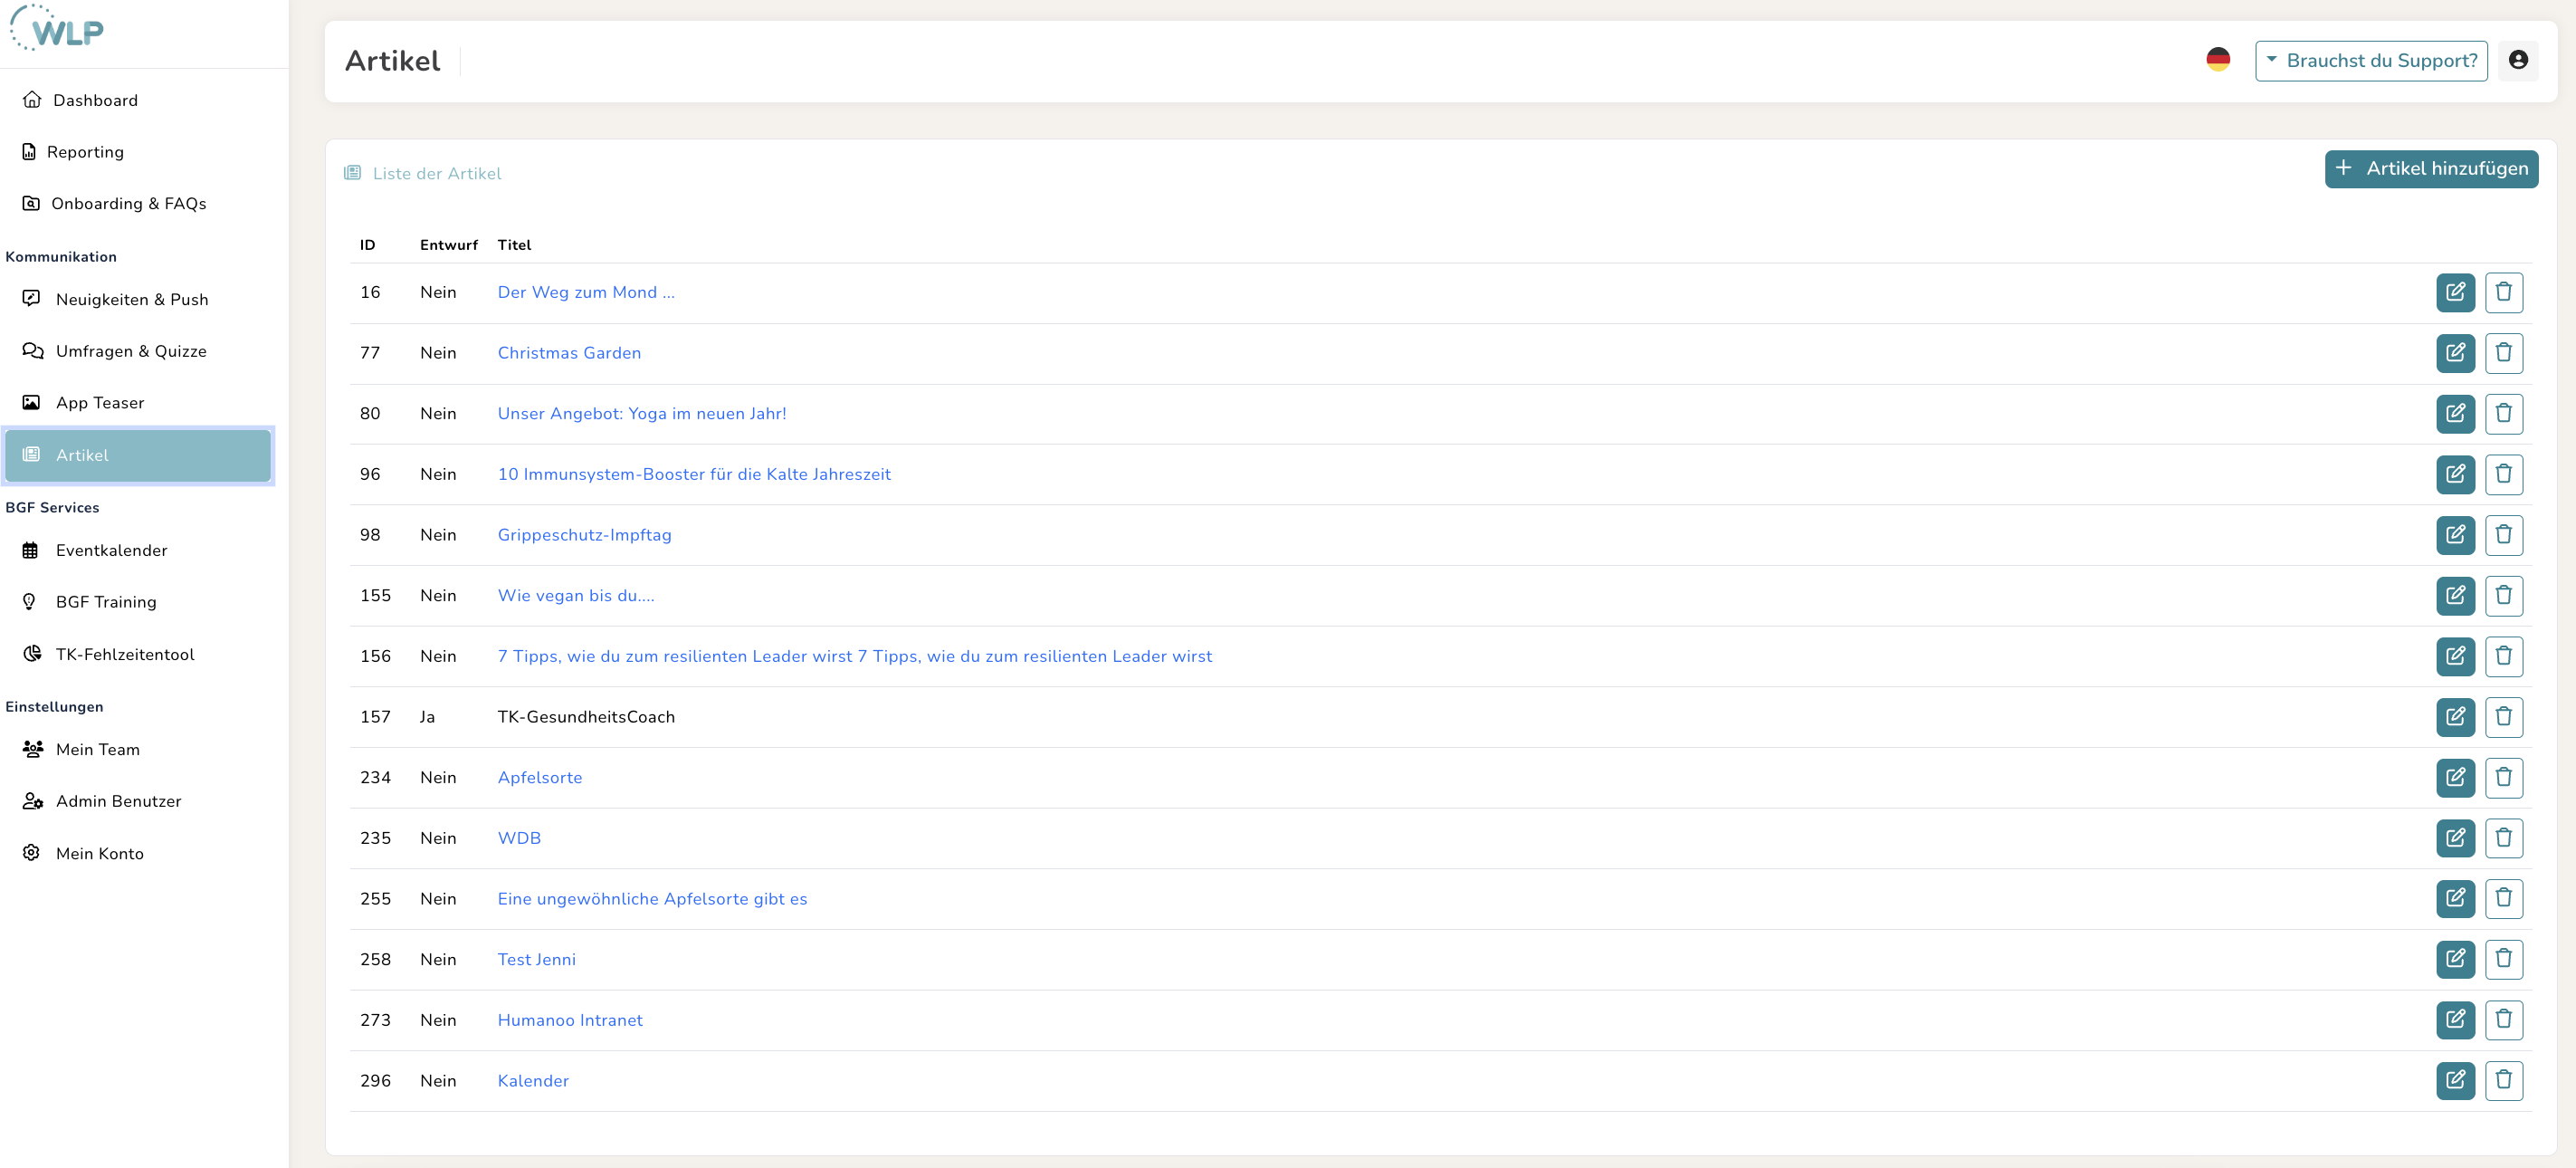Screen dimensions: 2576x1168
Task: Click the German flag language icon
Action: 2217,60
